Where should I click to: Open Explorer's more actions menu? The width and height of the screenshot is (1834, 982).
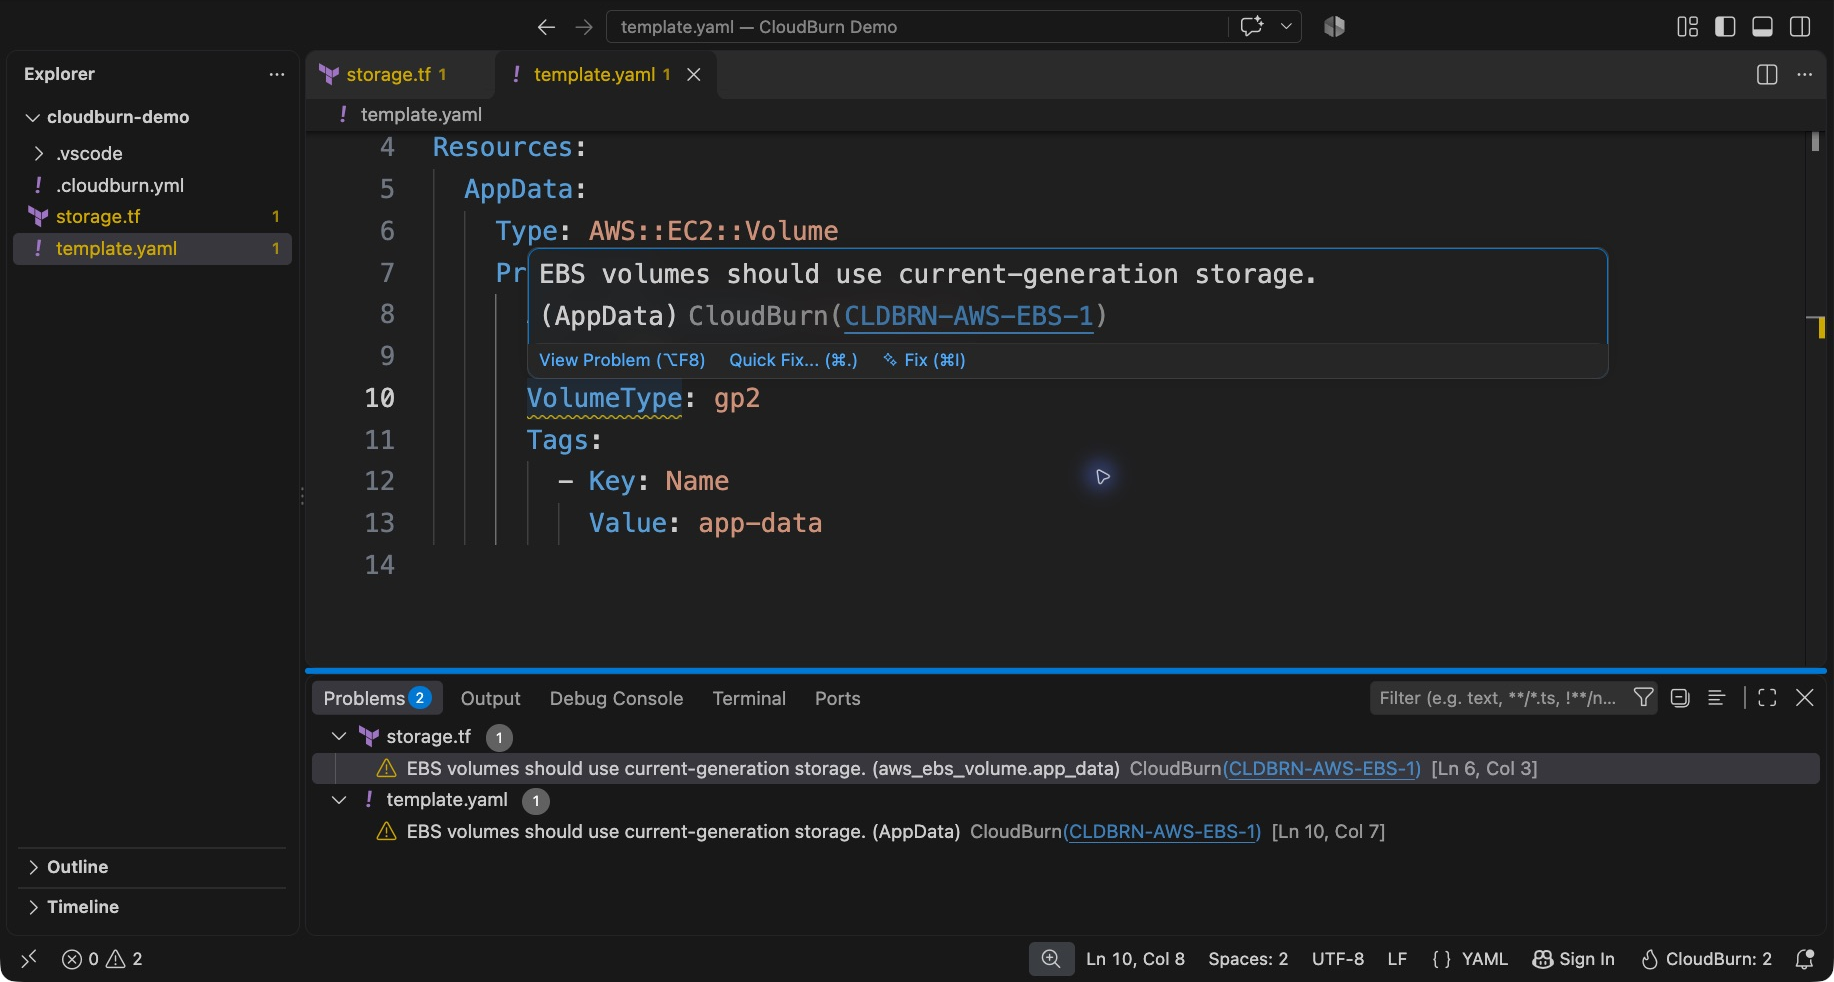277,74
